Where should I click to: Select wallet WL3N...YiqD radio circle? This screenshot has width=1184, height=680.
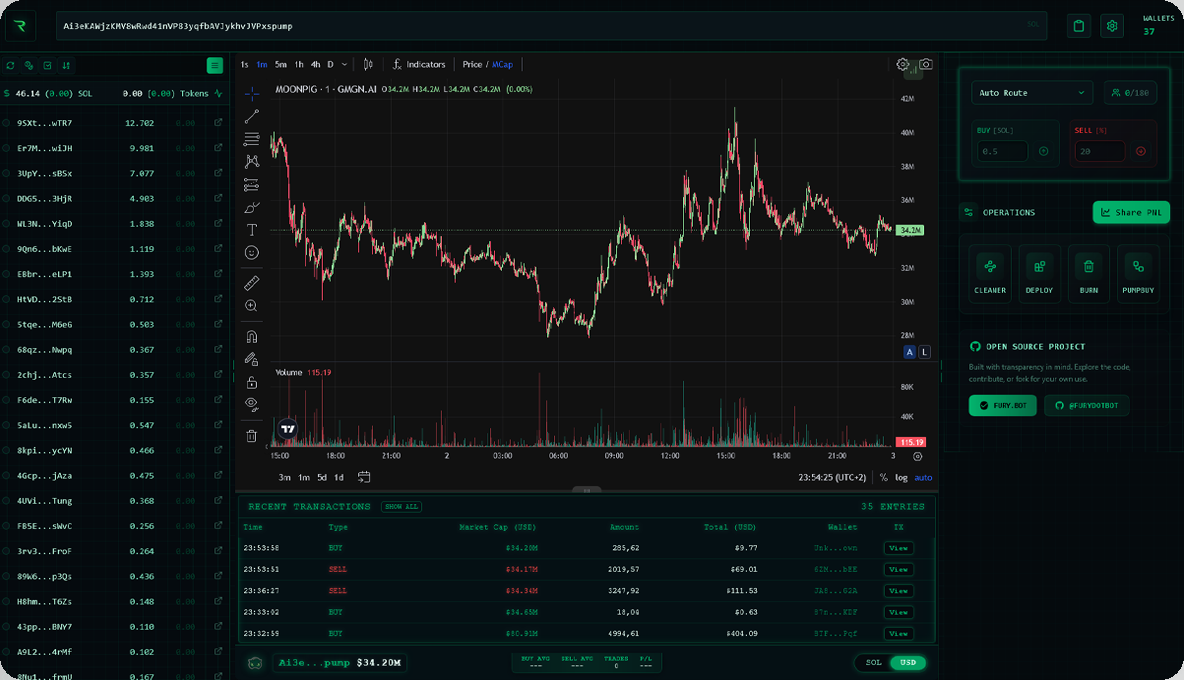click(x=6, y=223)
